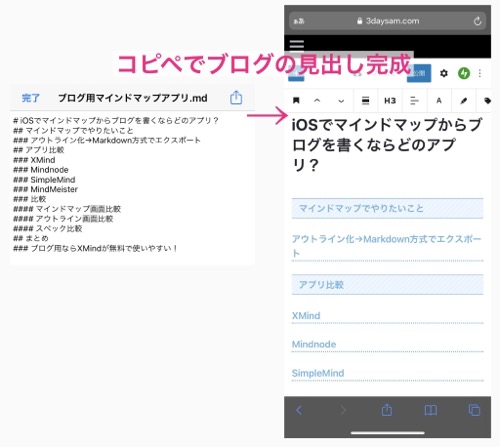This screenshot has height=447, width=500.
Task: Tap the 完了 button in the markdown viewer
Action: 31,98
